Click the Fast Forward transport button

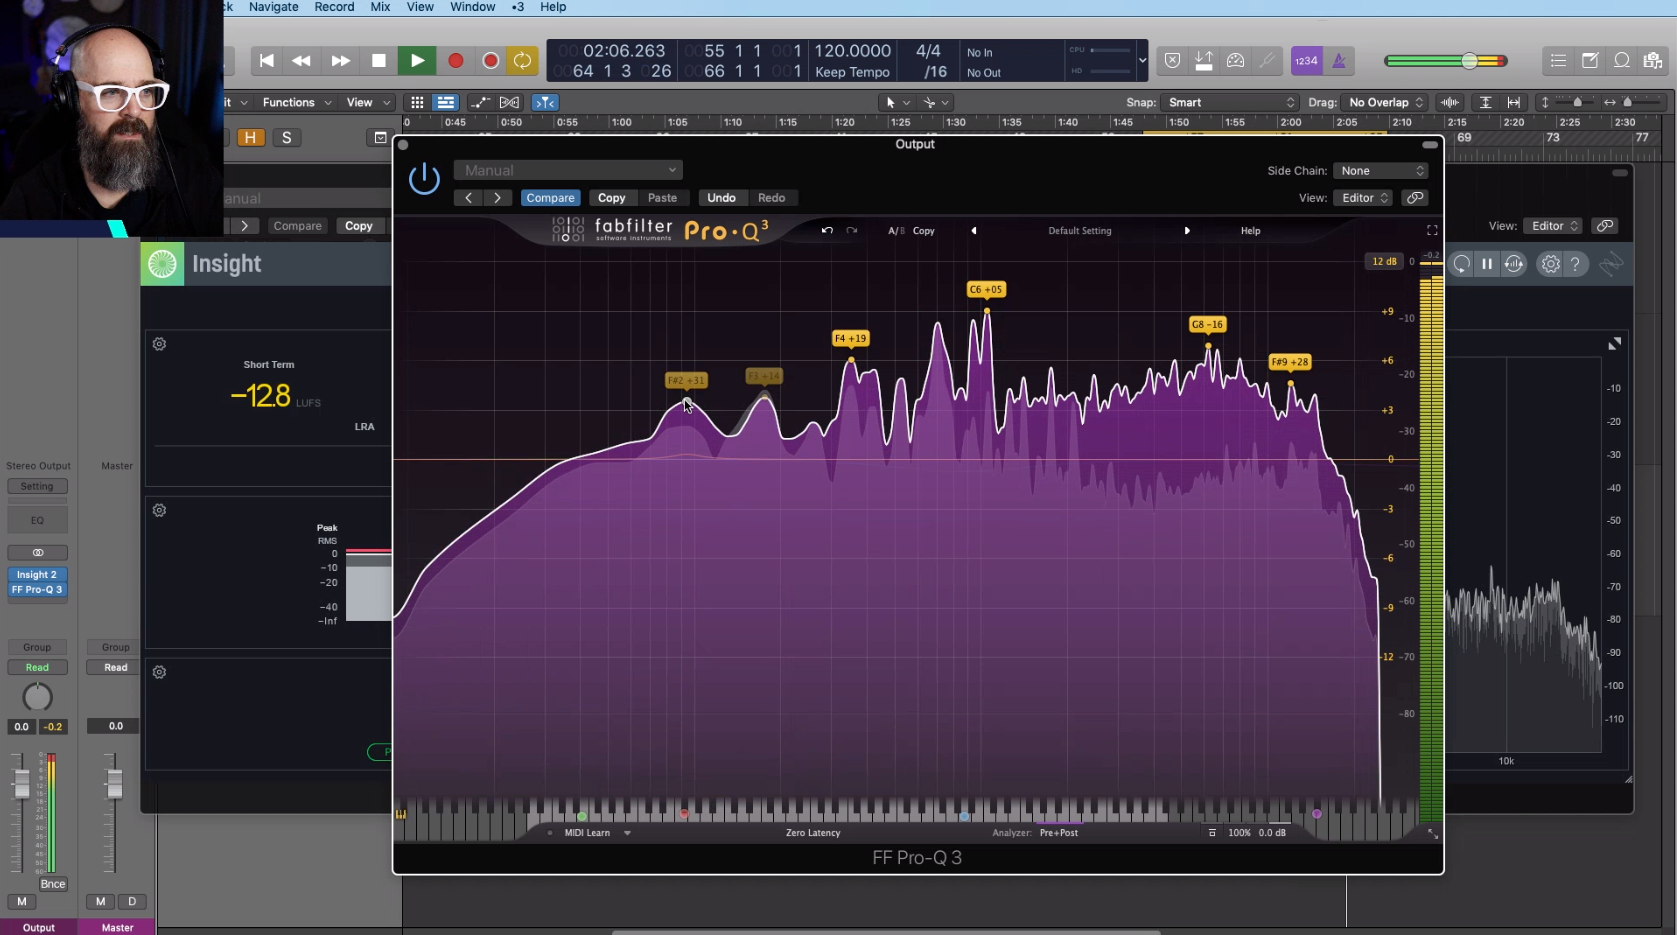[x=340, y=61]
